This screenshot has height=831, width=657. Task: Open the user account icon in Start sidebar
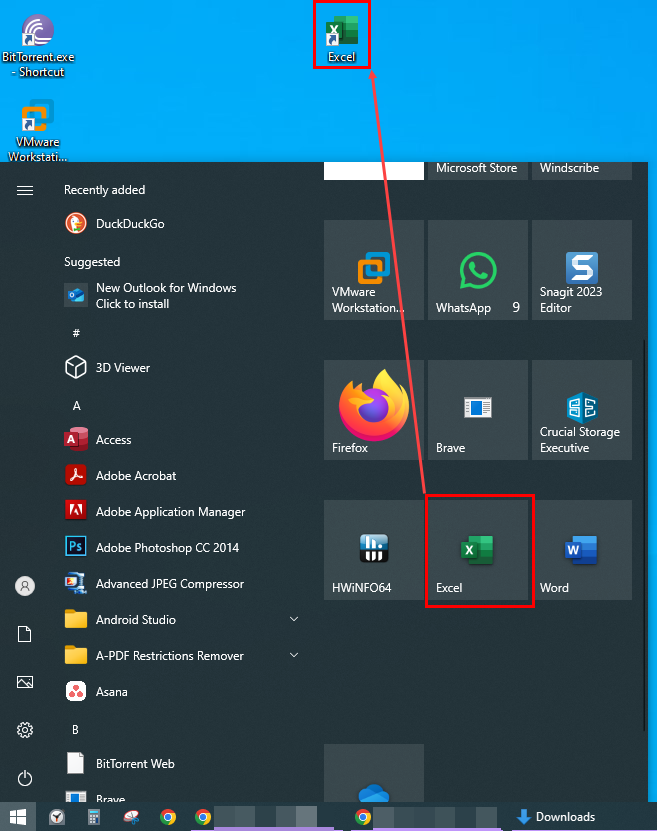pyautogui.click(x=25, y=586)
